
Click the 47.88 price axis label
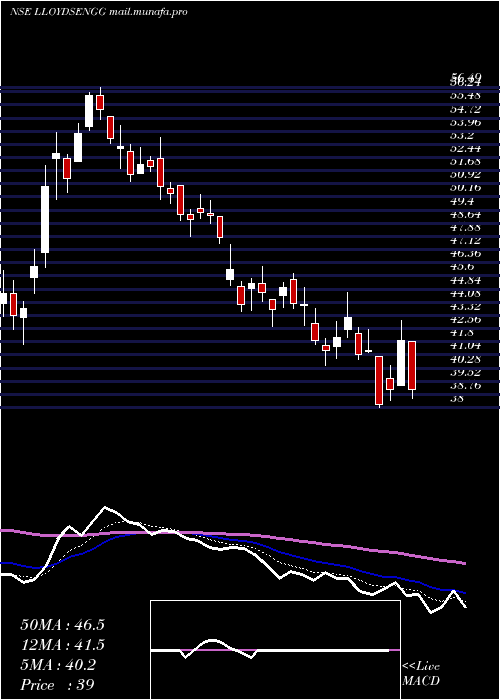point(465,227)
